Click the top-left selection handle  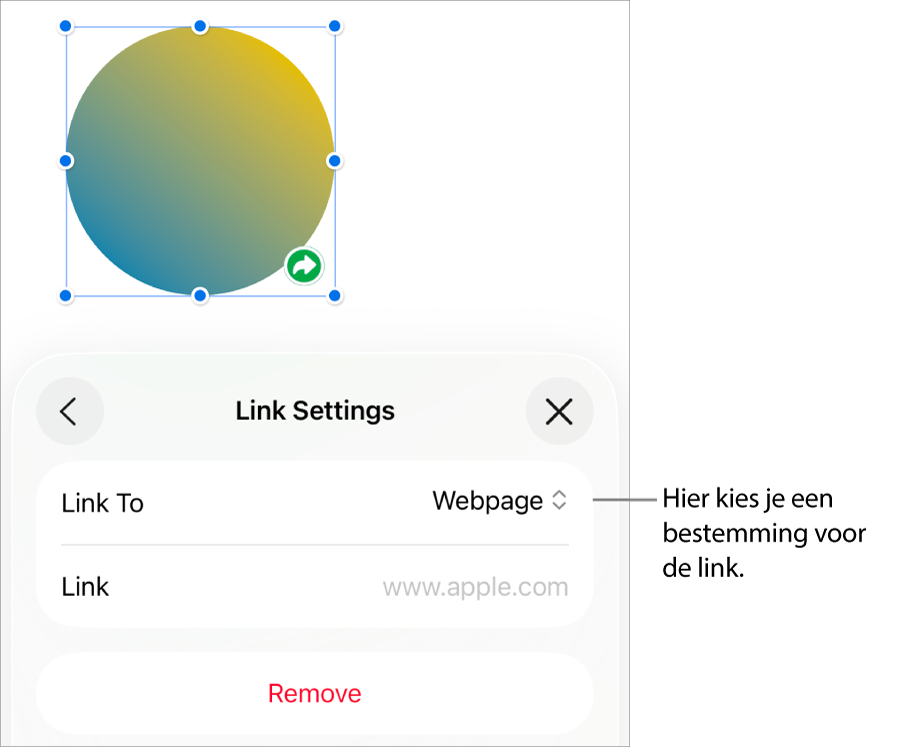(x=66, y=26)
